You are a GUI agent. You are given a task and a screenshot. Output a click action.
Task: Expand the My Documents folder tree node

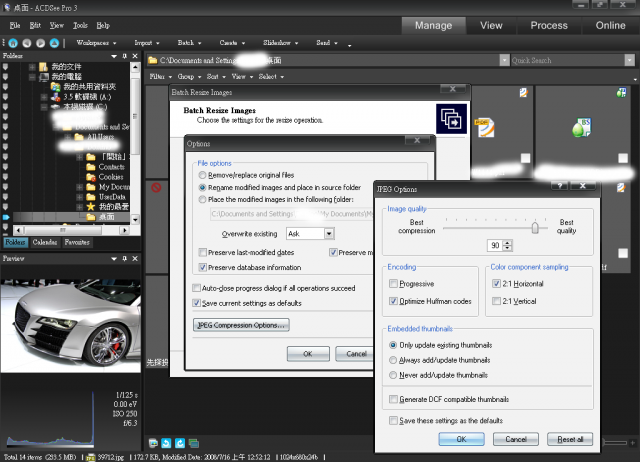coord(80,187)
